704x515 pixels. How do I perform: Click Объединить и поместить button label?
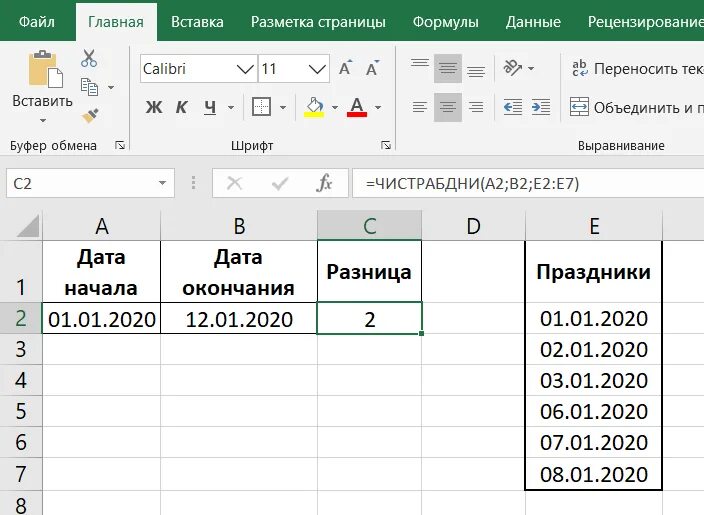pos(648,107)
